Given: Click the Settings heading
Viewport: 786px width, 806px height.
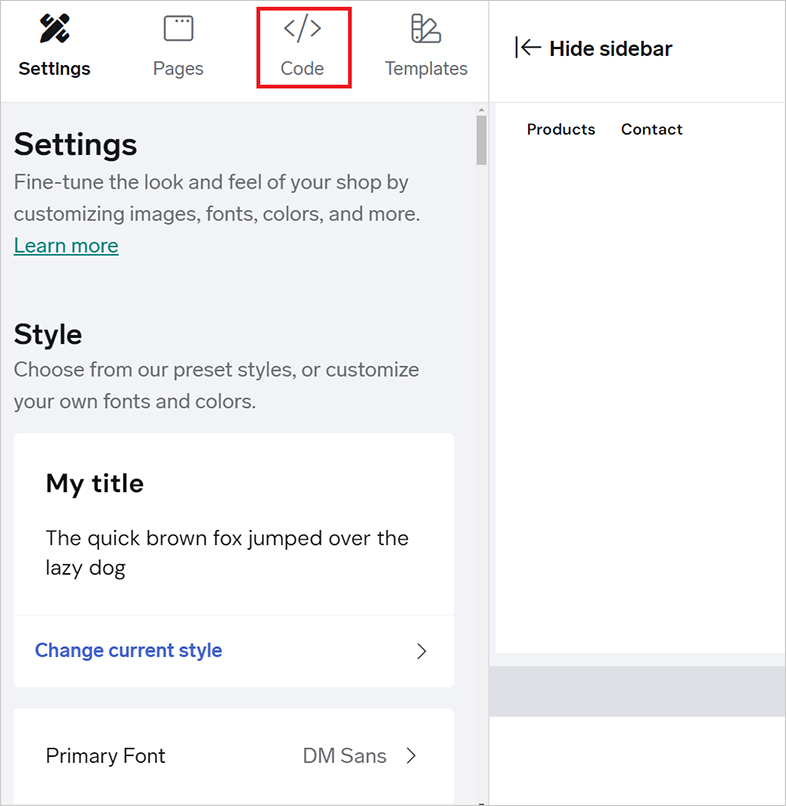Looking at the screenshot, I should [x=76, y=144].
